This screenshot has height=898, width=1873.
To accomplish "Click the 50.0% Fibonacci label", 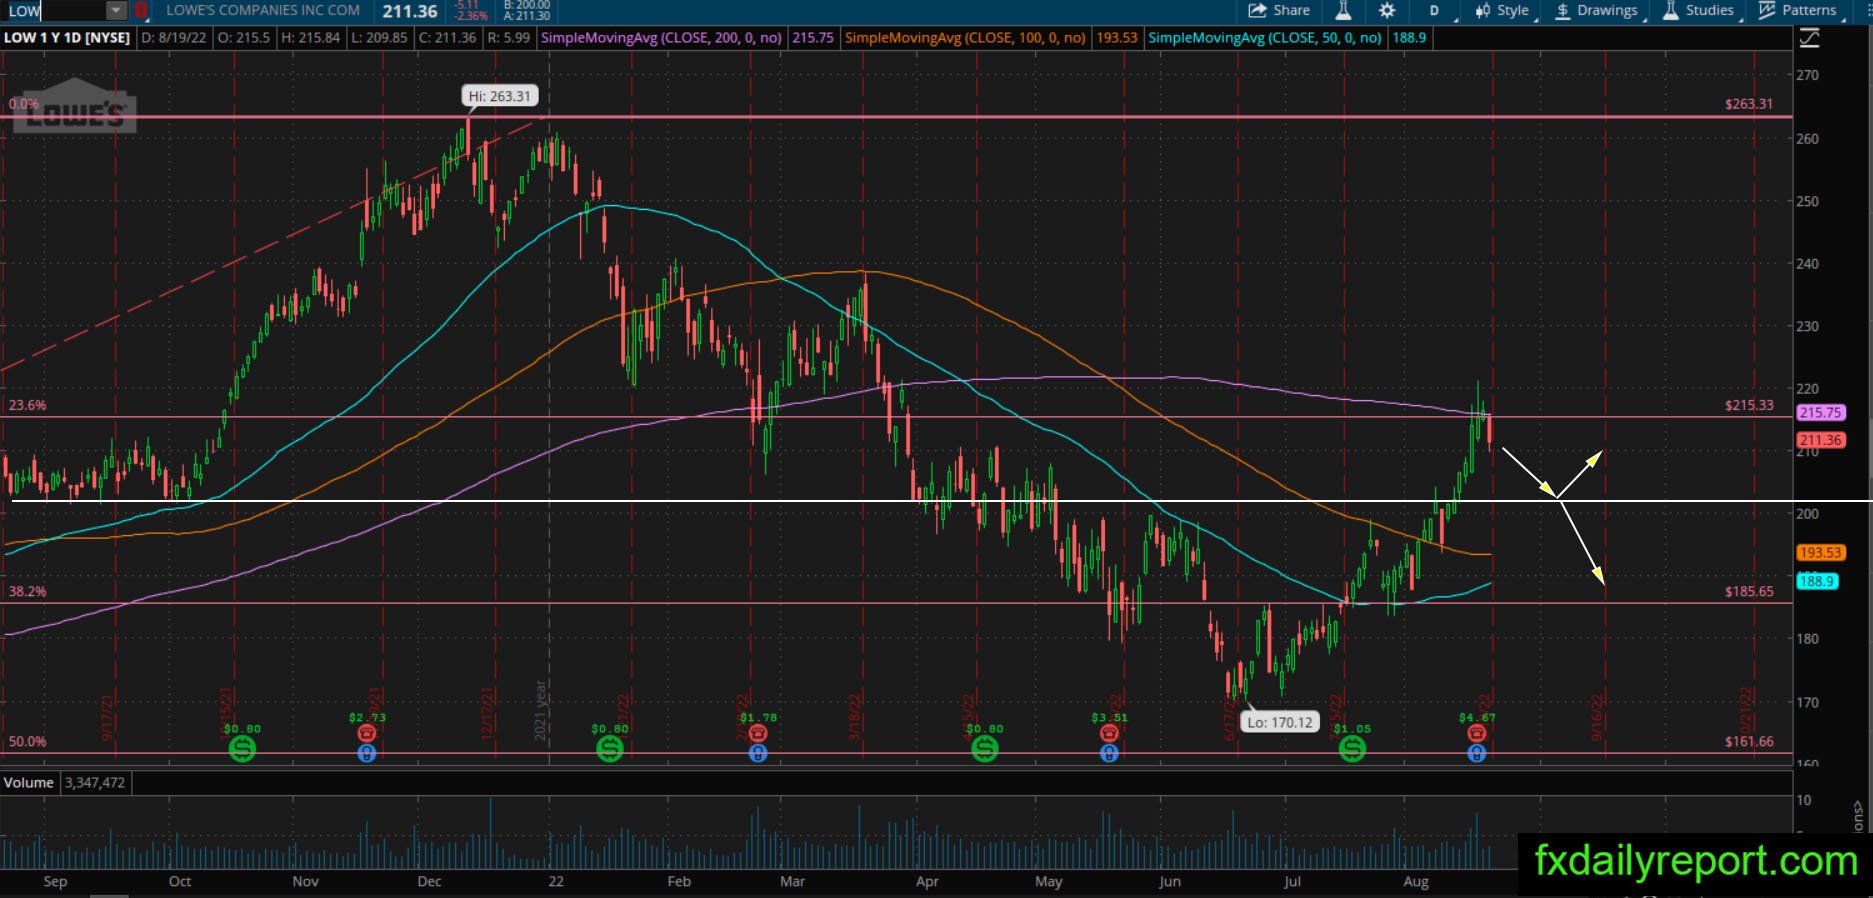I will point(27,741).
